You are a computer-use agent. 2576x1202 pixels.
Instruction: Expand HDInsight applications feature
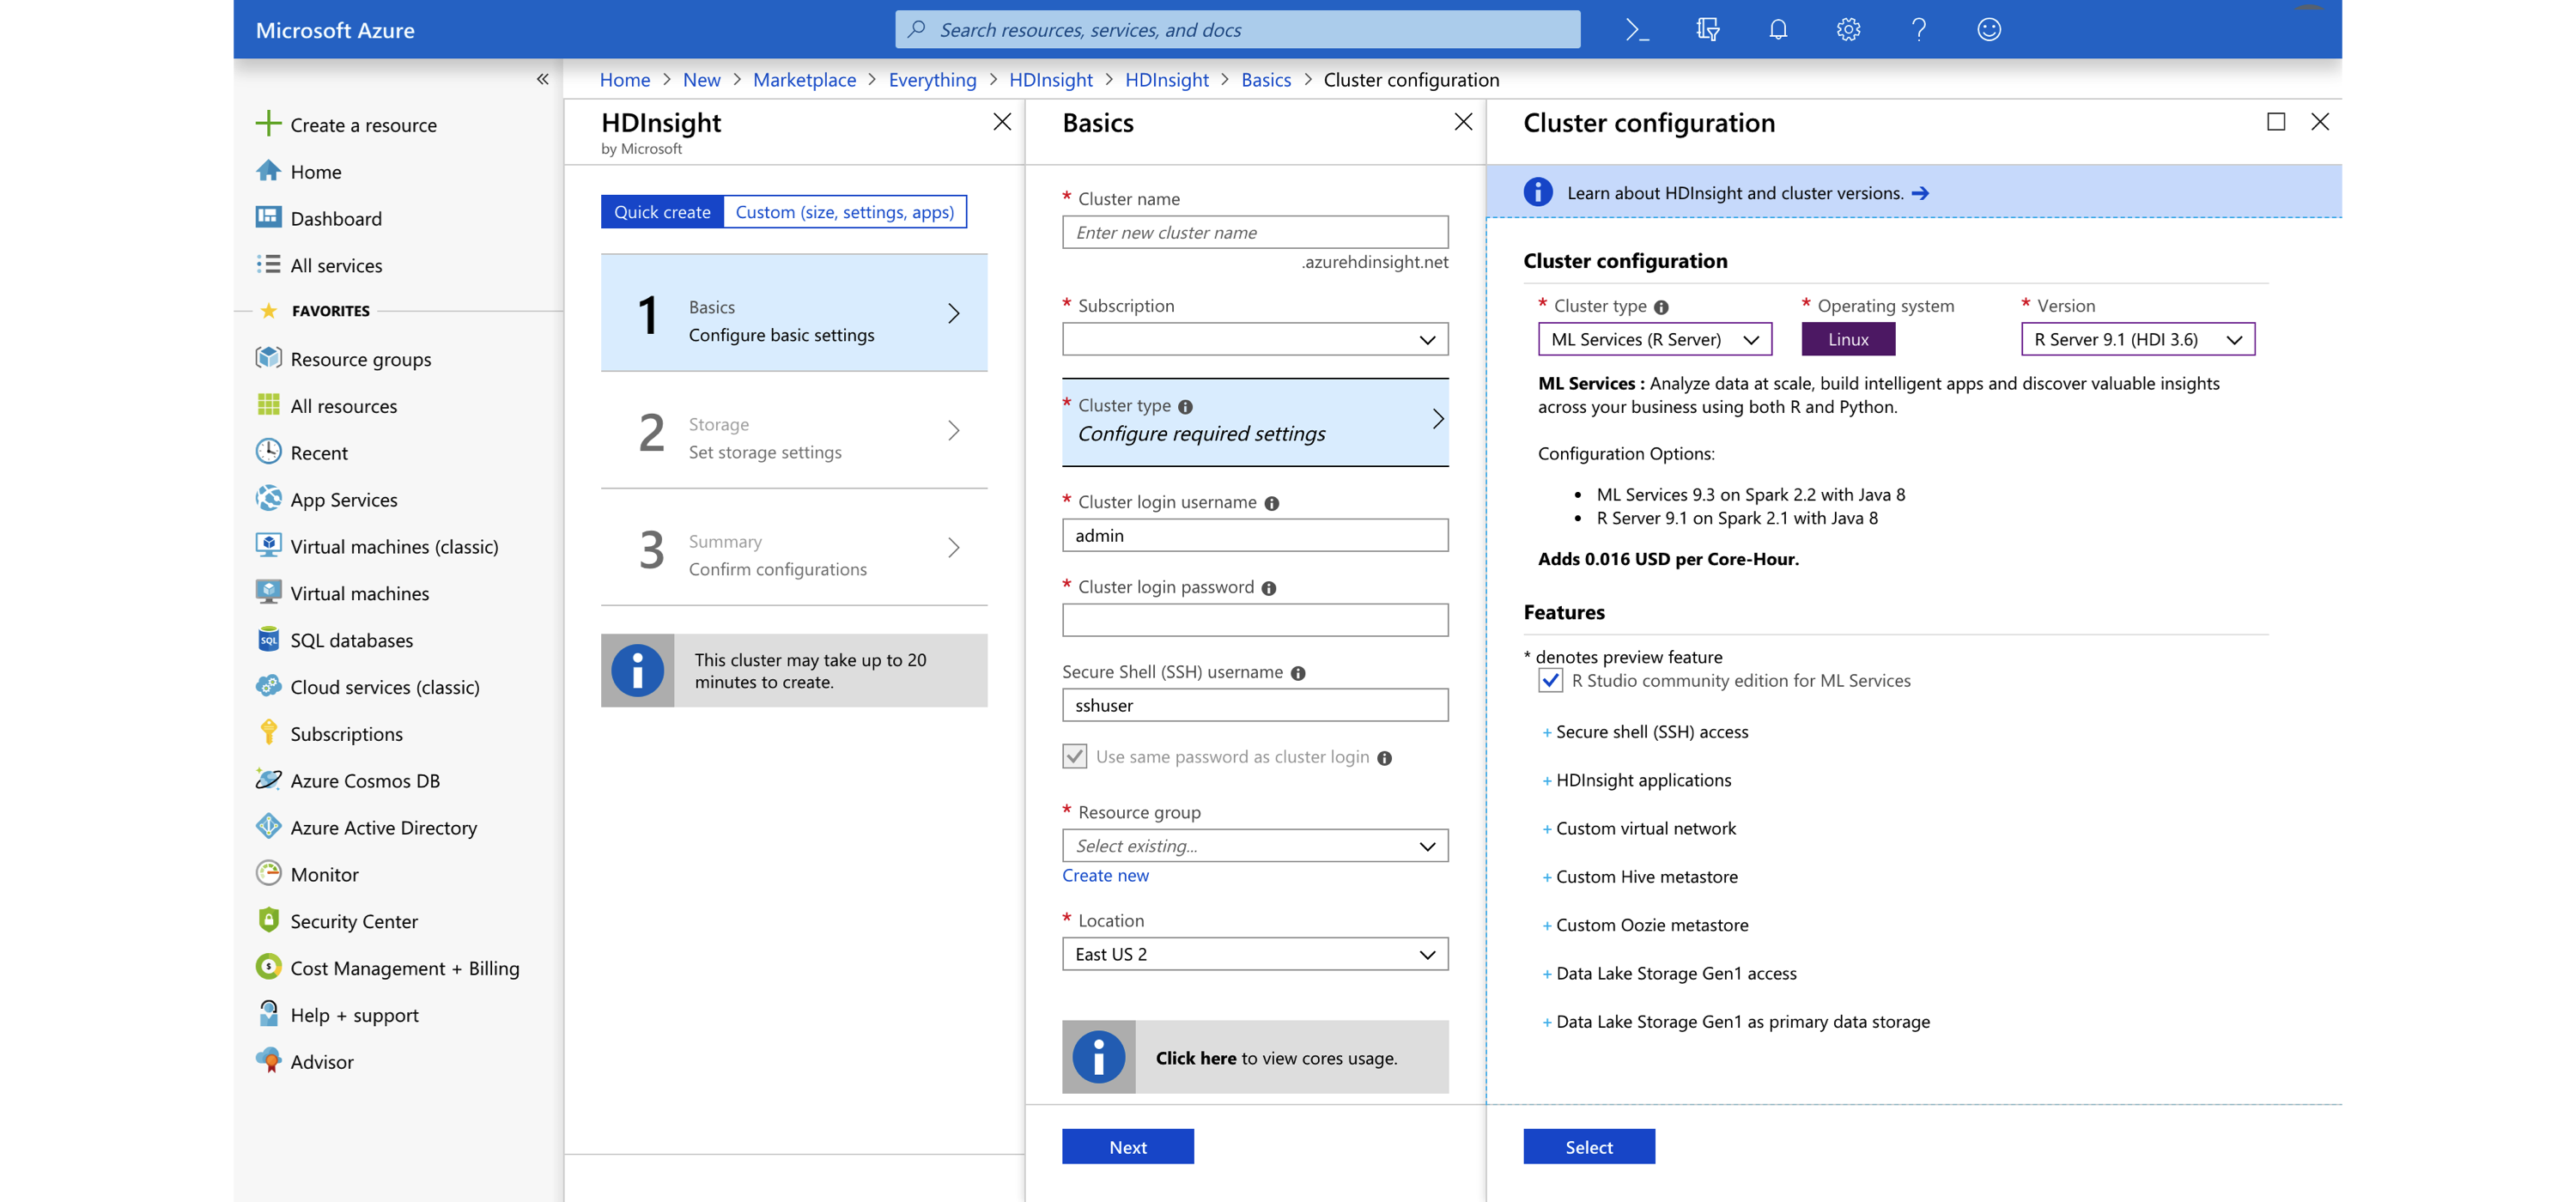[1637, 780]
